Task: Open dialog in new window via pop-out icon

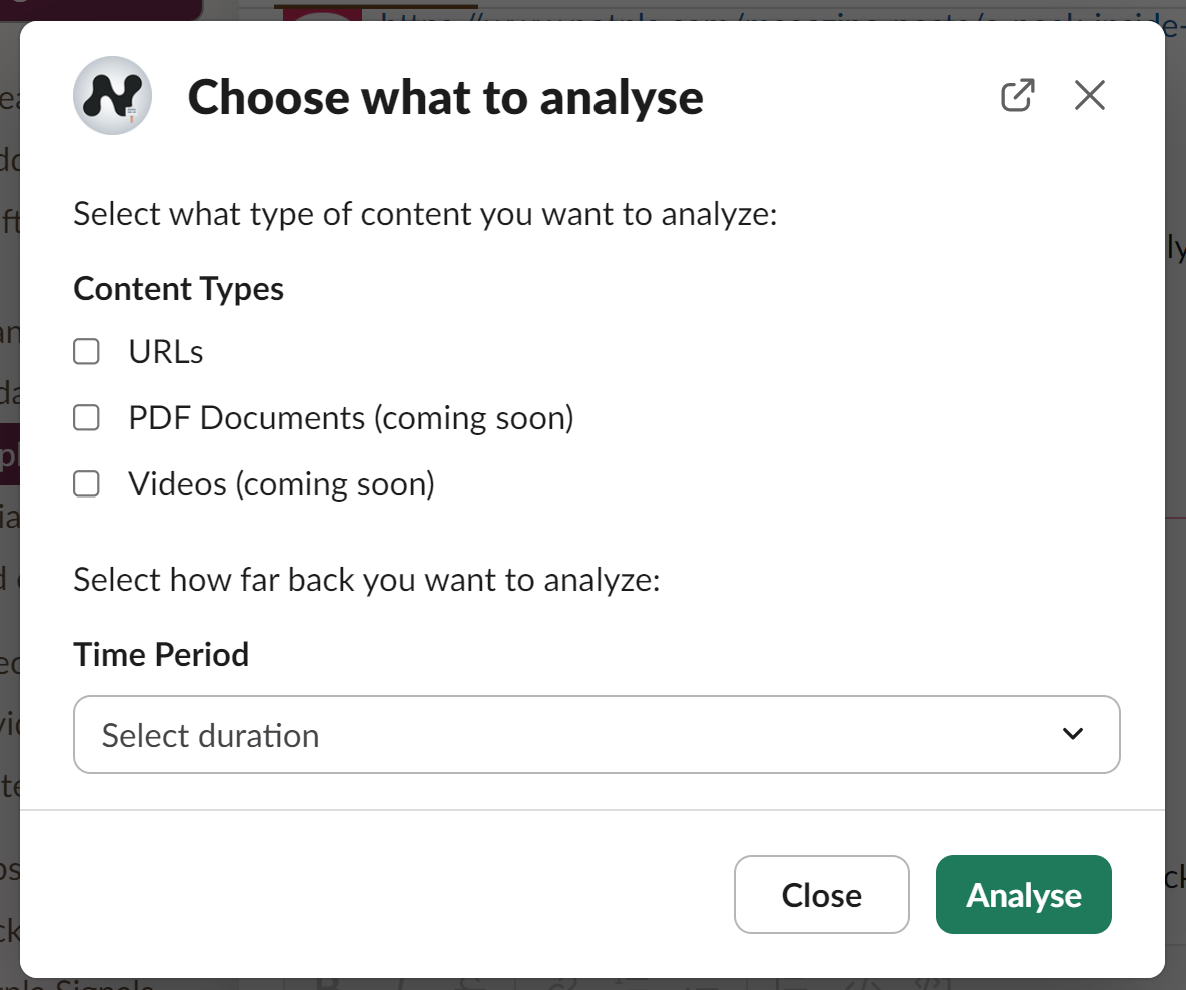Action: 1017,95
